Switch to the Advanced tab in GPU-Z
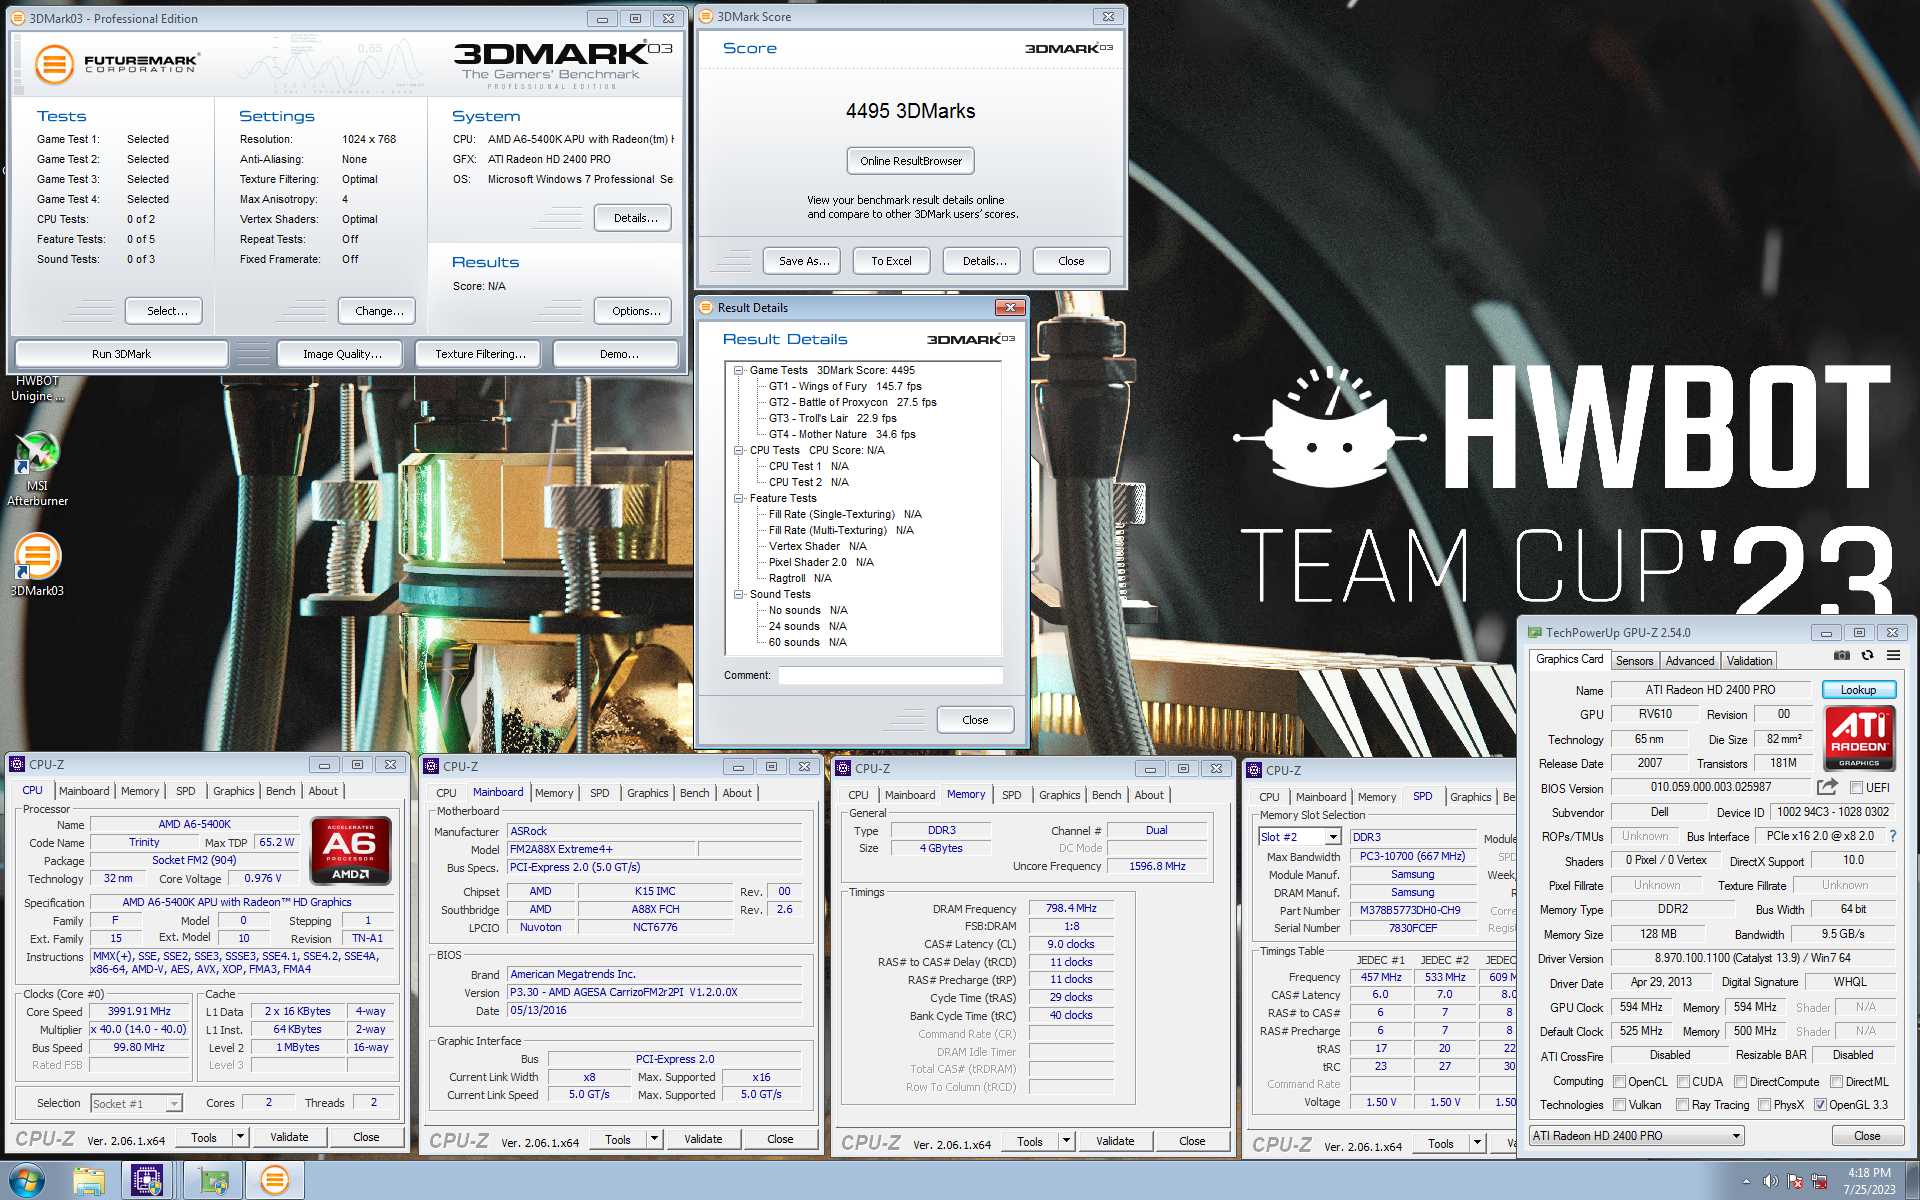Viewport: 1920px width, 1200px height. 1690,660
